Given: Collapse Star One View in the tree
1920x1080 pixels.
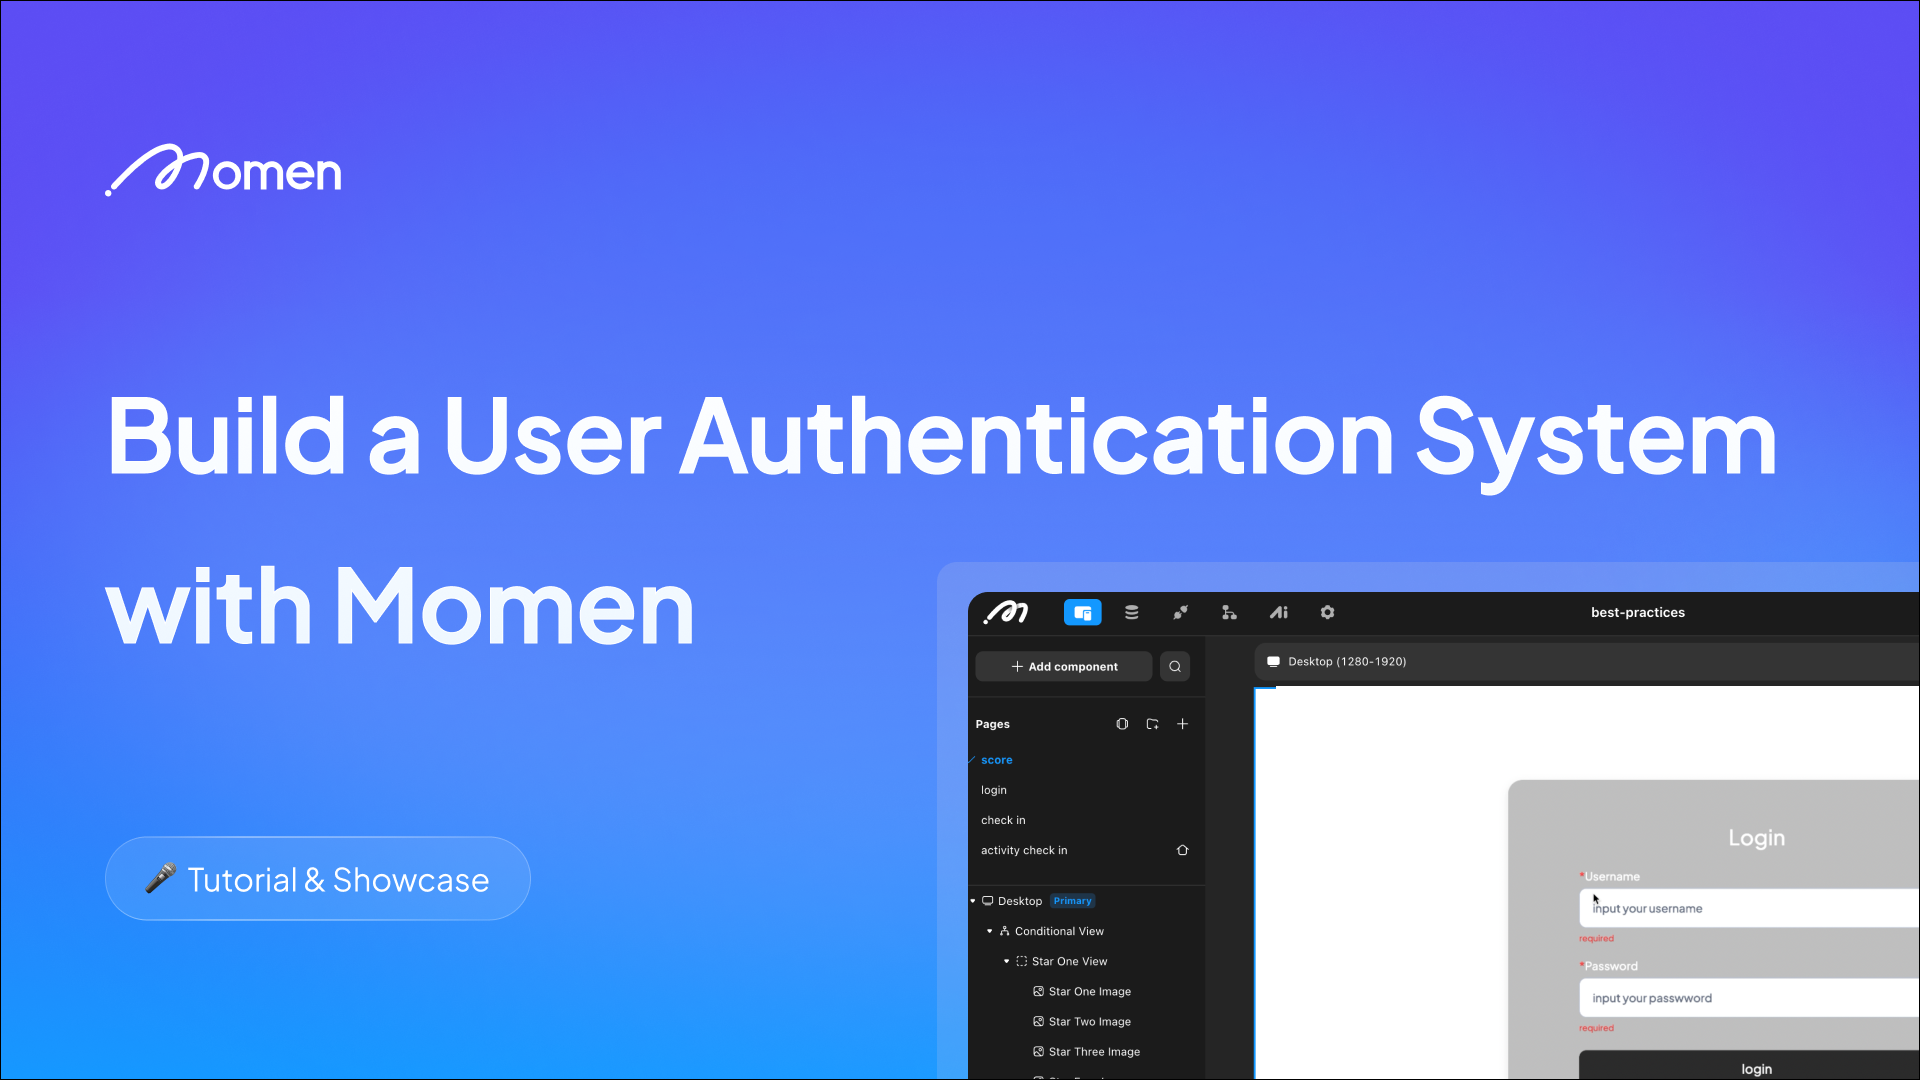Looking at the screenshot, I should [1007, 961].
